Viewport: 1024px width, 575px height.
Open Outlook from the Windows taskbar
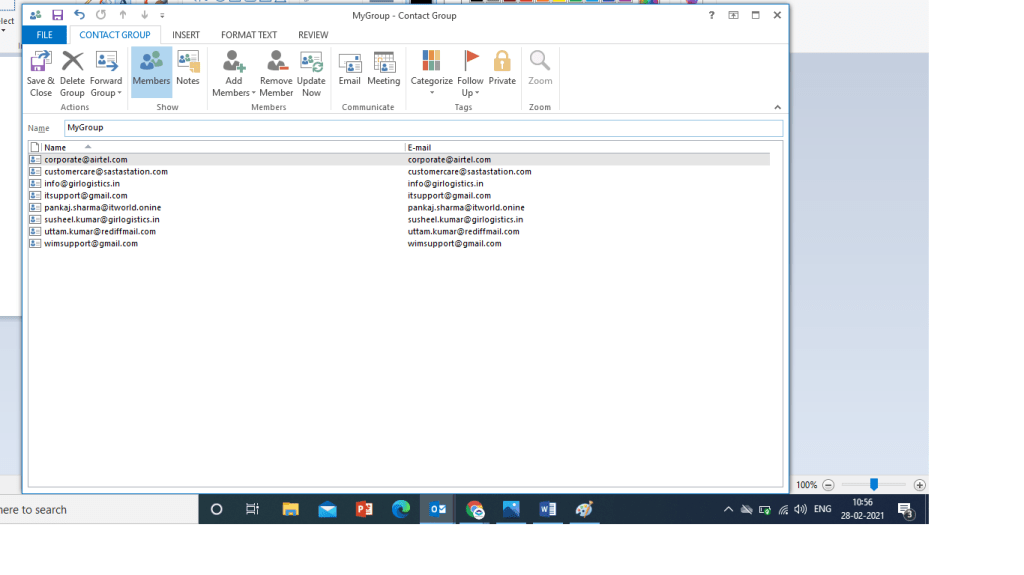(438, 509)
